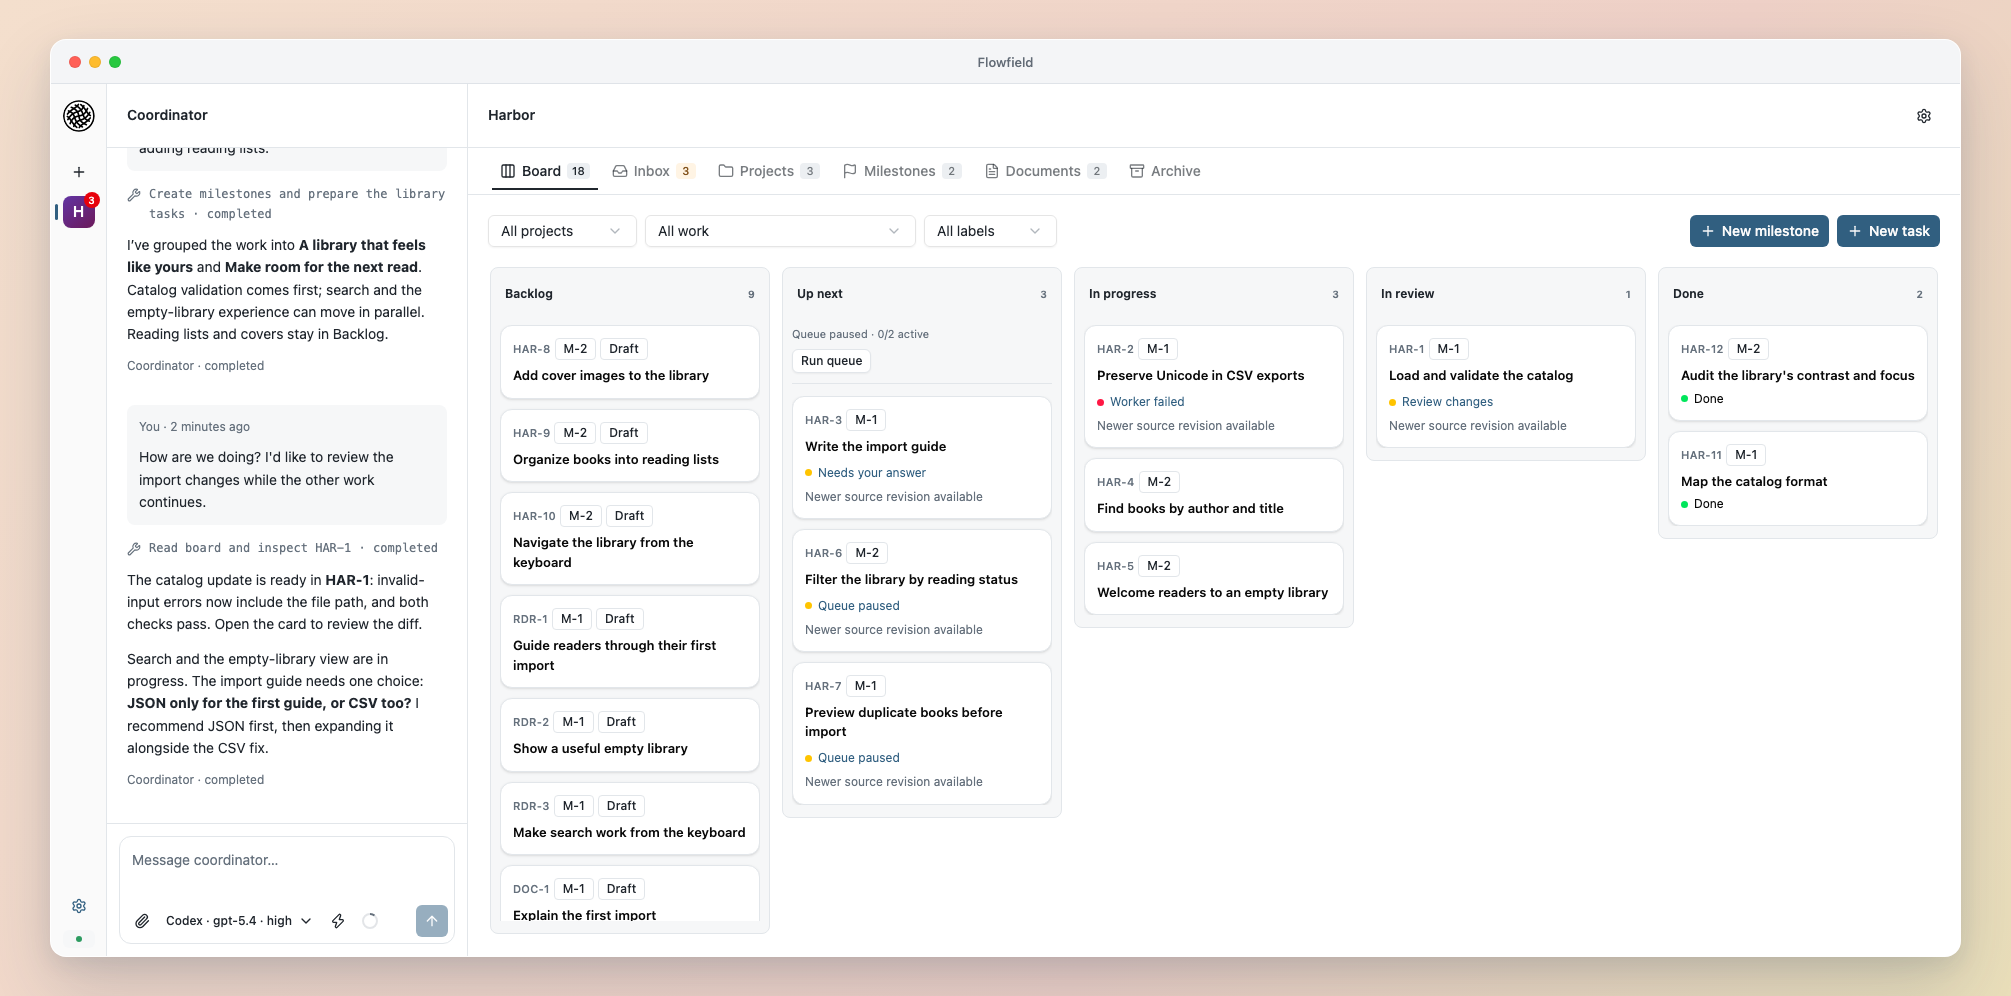Open card Show a useful empty library

(x=630, y=735)
